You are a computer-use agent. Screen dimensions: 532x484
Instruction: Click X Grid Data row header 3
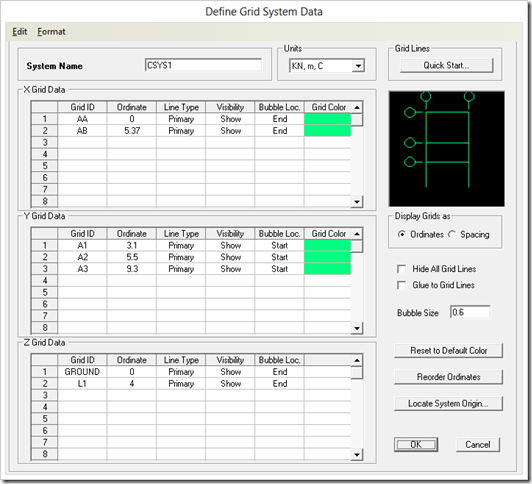click(x=44, y=142)
